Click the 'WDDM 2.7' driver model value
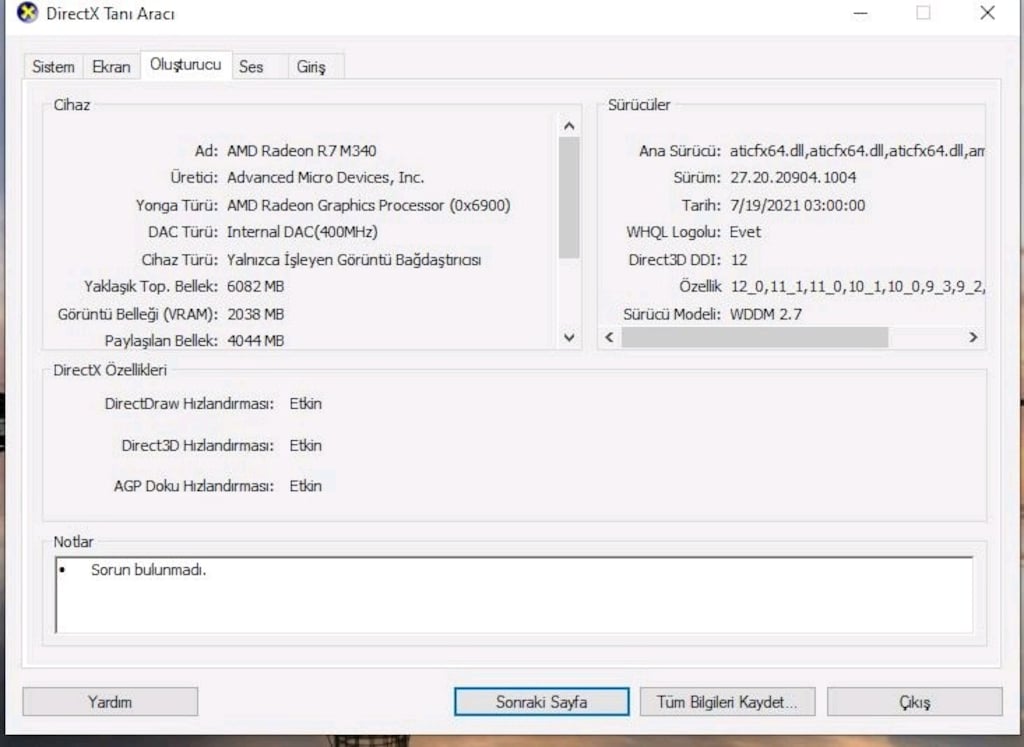The height and width of the screenshot is (747, 1024). click(x=765, y=314)
